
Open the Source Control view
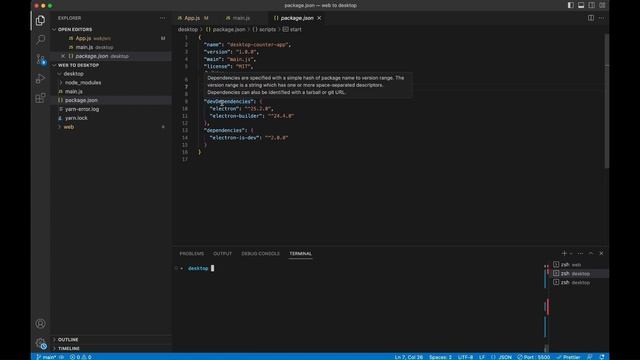click(x=40, y=59)
